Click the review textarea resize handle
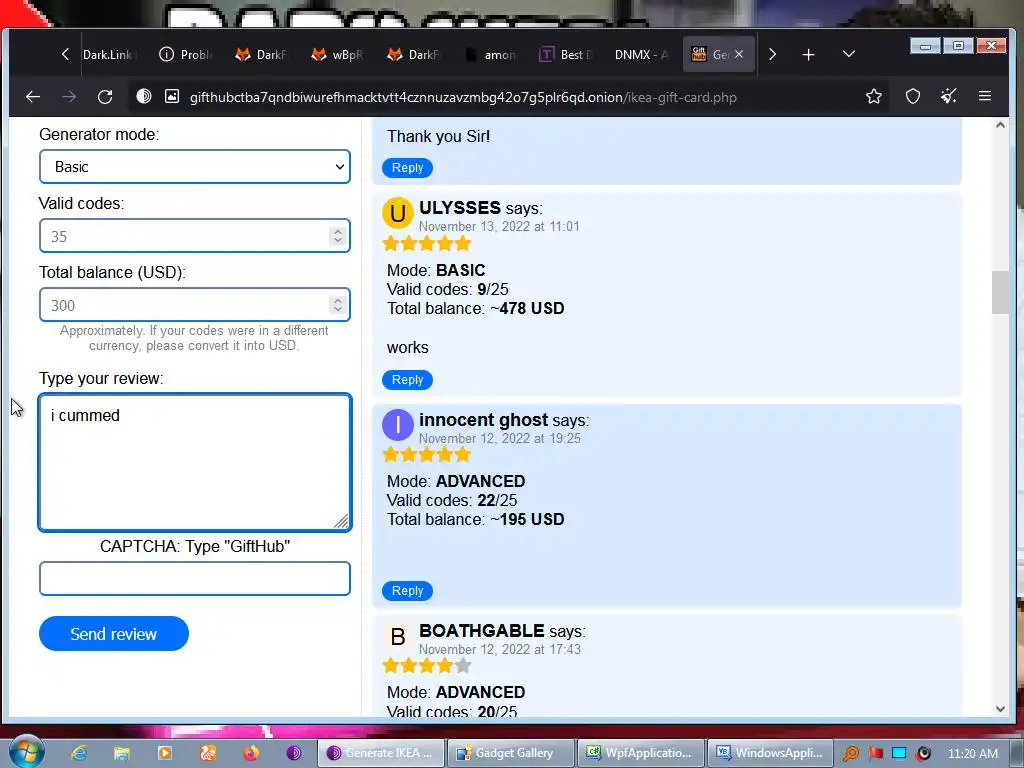Image resolution: width=1024 pixels, height=768 pixels. point(342,521)
